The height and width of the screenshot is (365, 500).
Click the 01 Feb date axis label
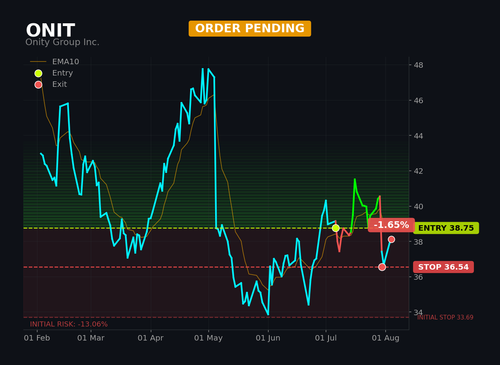tap(37, 338)
